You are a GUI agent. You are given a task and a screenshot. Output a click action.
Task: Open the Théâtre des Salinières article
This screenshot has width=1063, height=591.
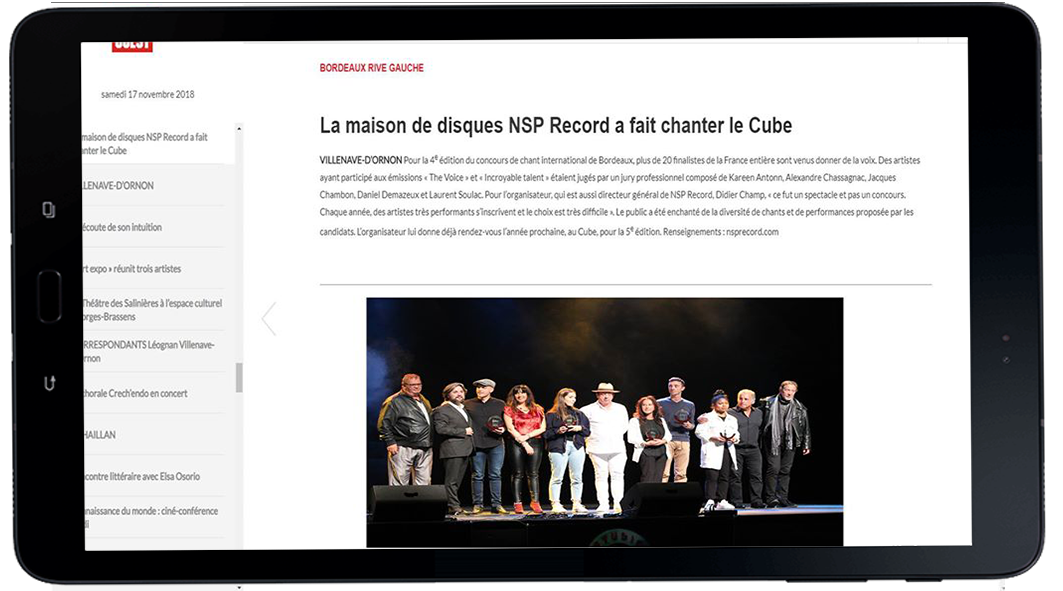[x=152, y=310]
